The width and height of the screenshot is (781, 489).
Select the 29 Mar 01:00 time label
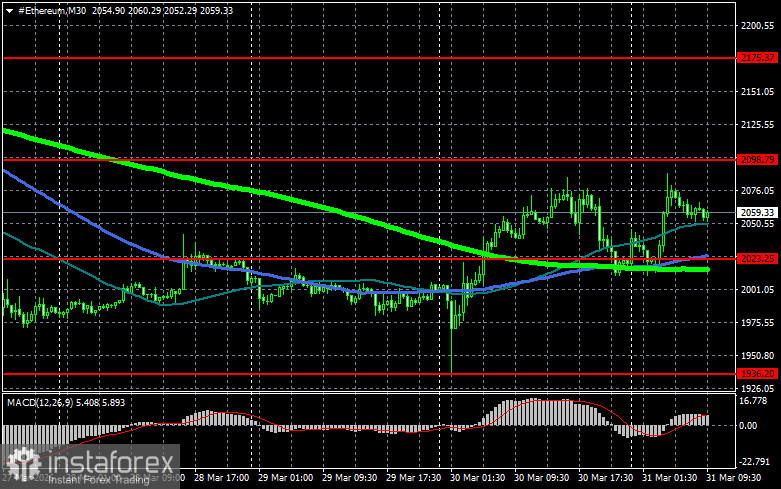286,478
